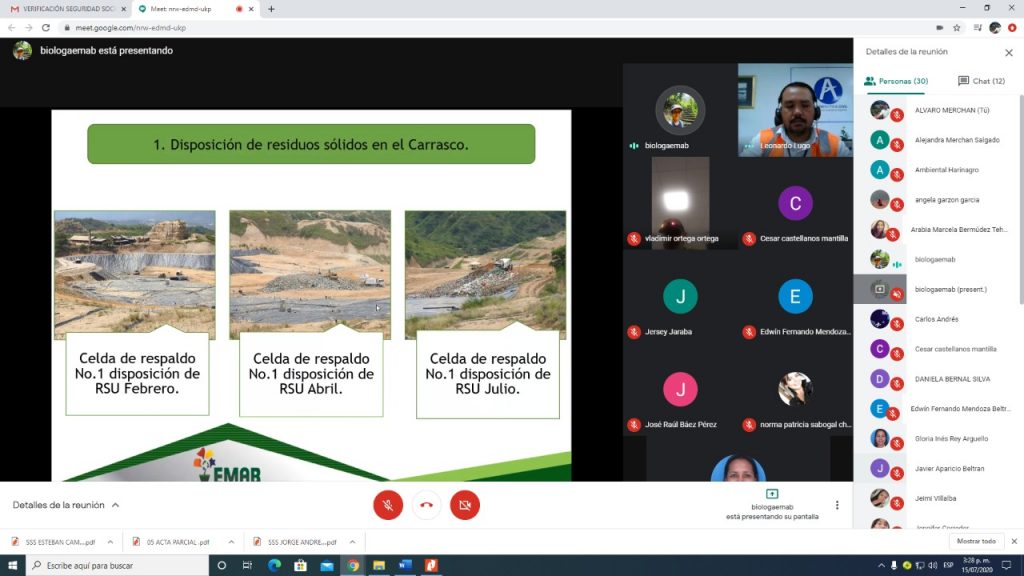Open a new browser tab
Viewport: 1024px width, 576px height.
271,9
